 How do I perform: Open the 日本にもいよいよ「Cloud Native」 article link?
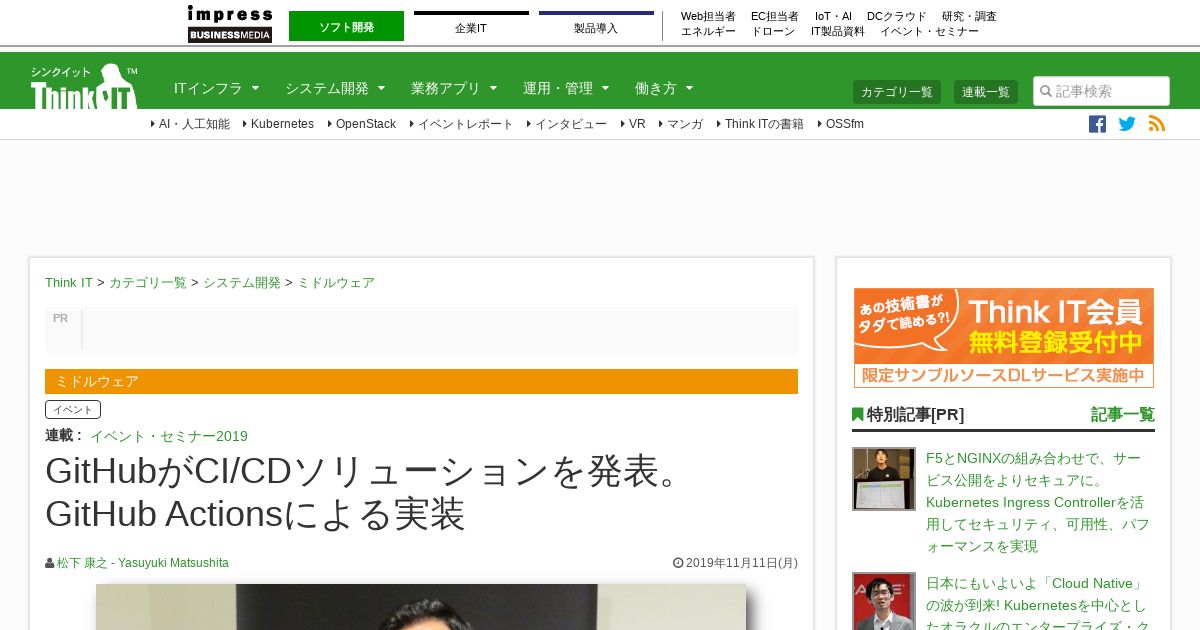point(1038,601)
